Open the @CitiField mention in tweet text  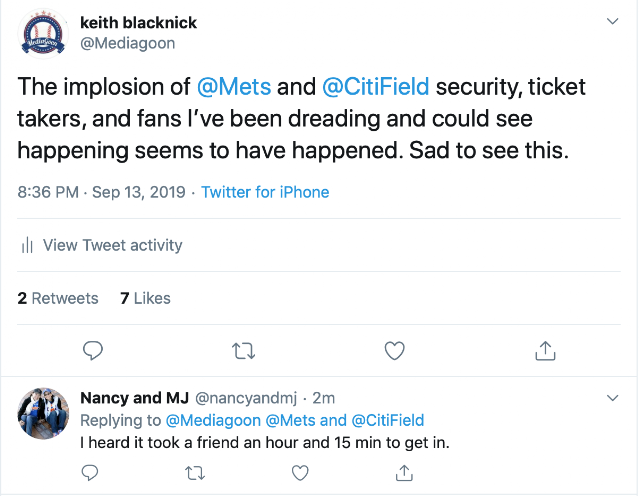(x=376, y=87)
